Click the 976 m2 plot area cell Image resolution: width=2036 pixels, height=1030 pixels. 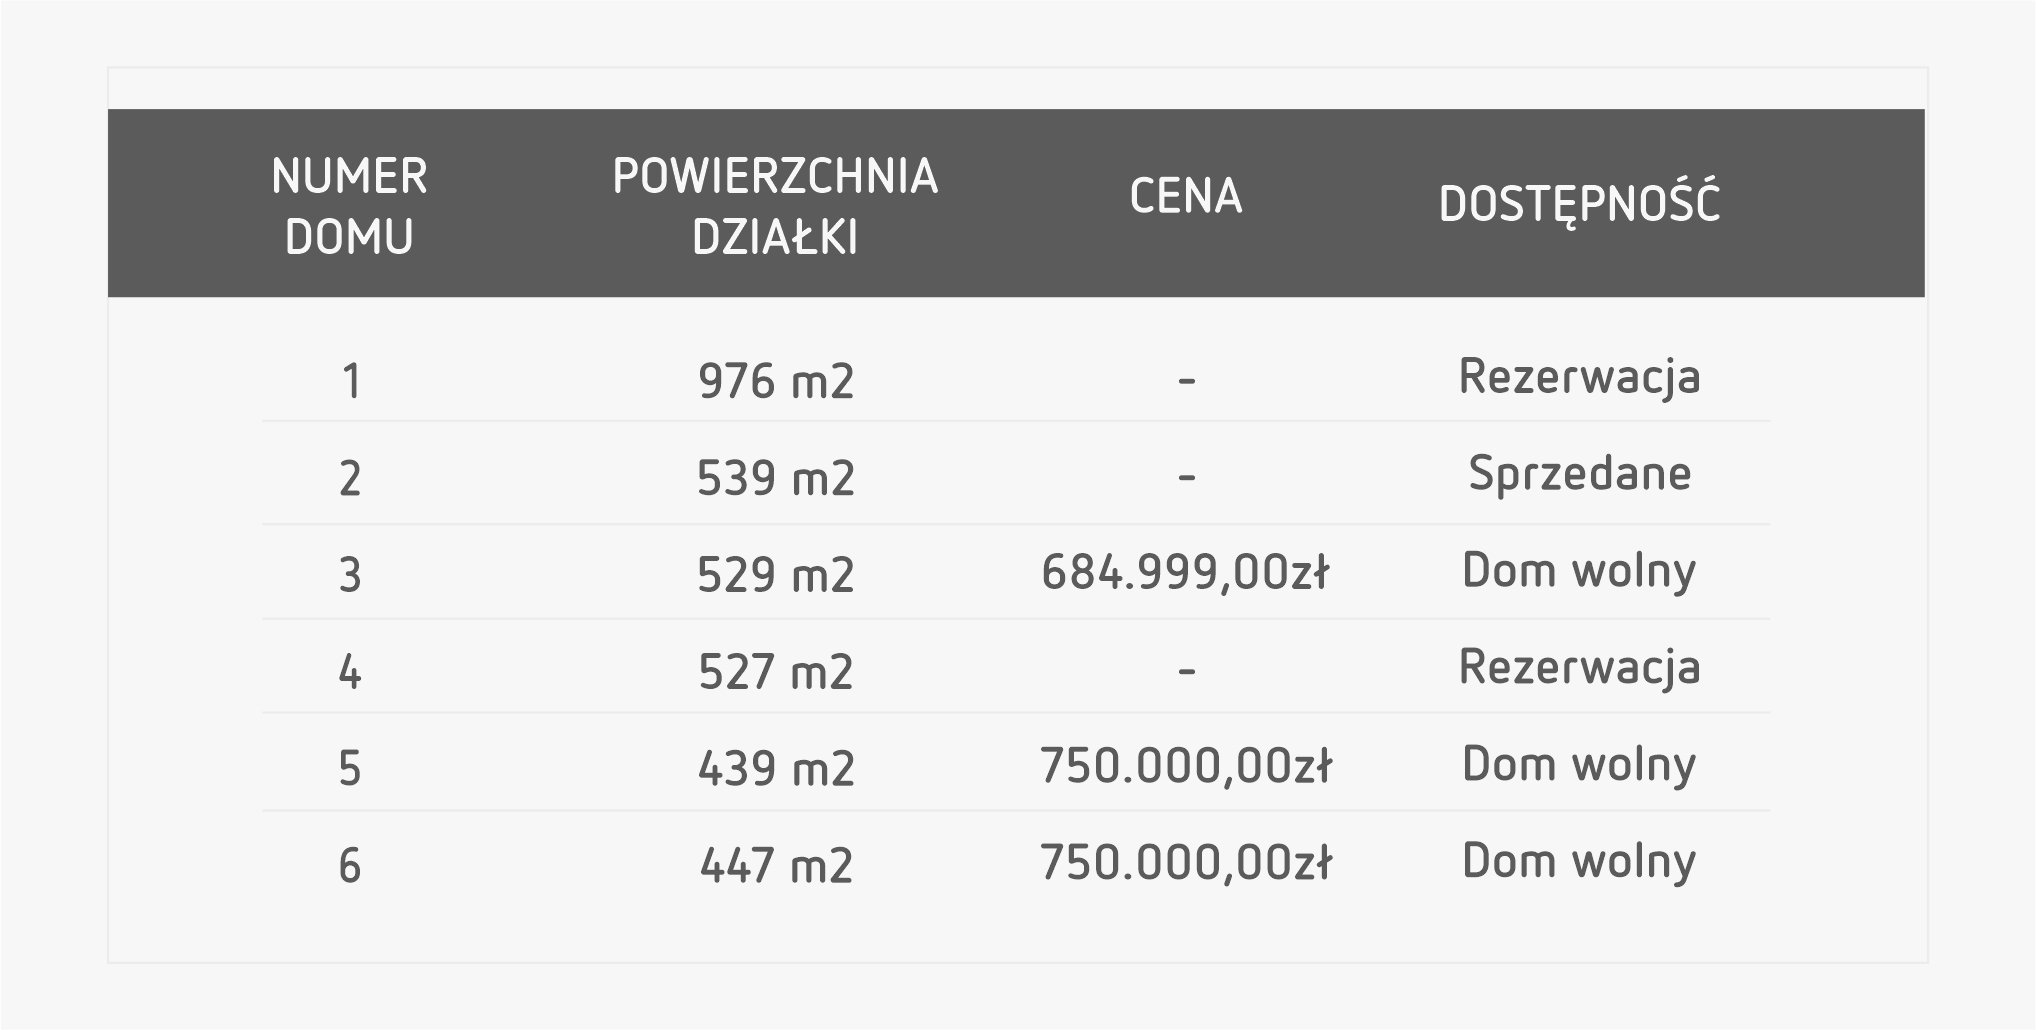coord(776,381)
